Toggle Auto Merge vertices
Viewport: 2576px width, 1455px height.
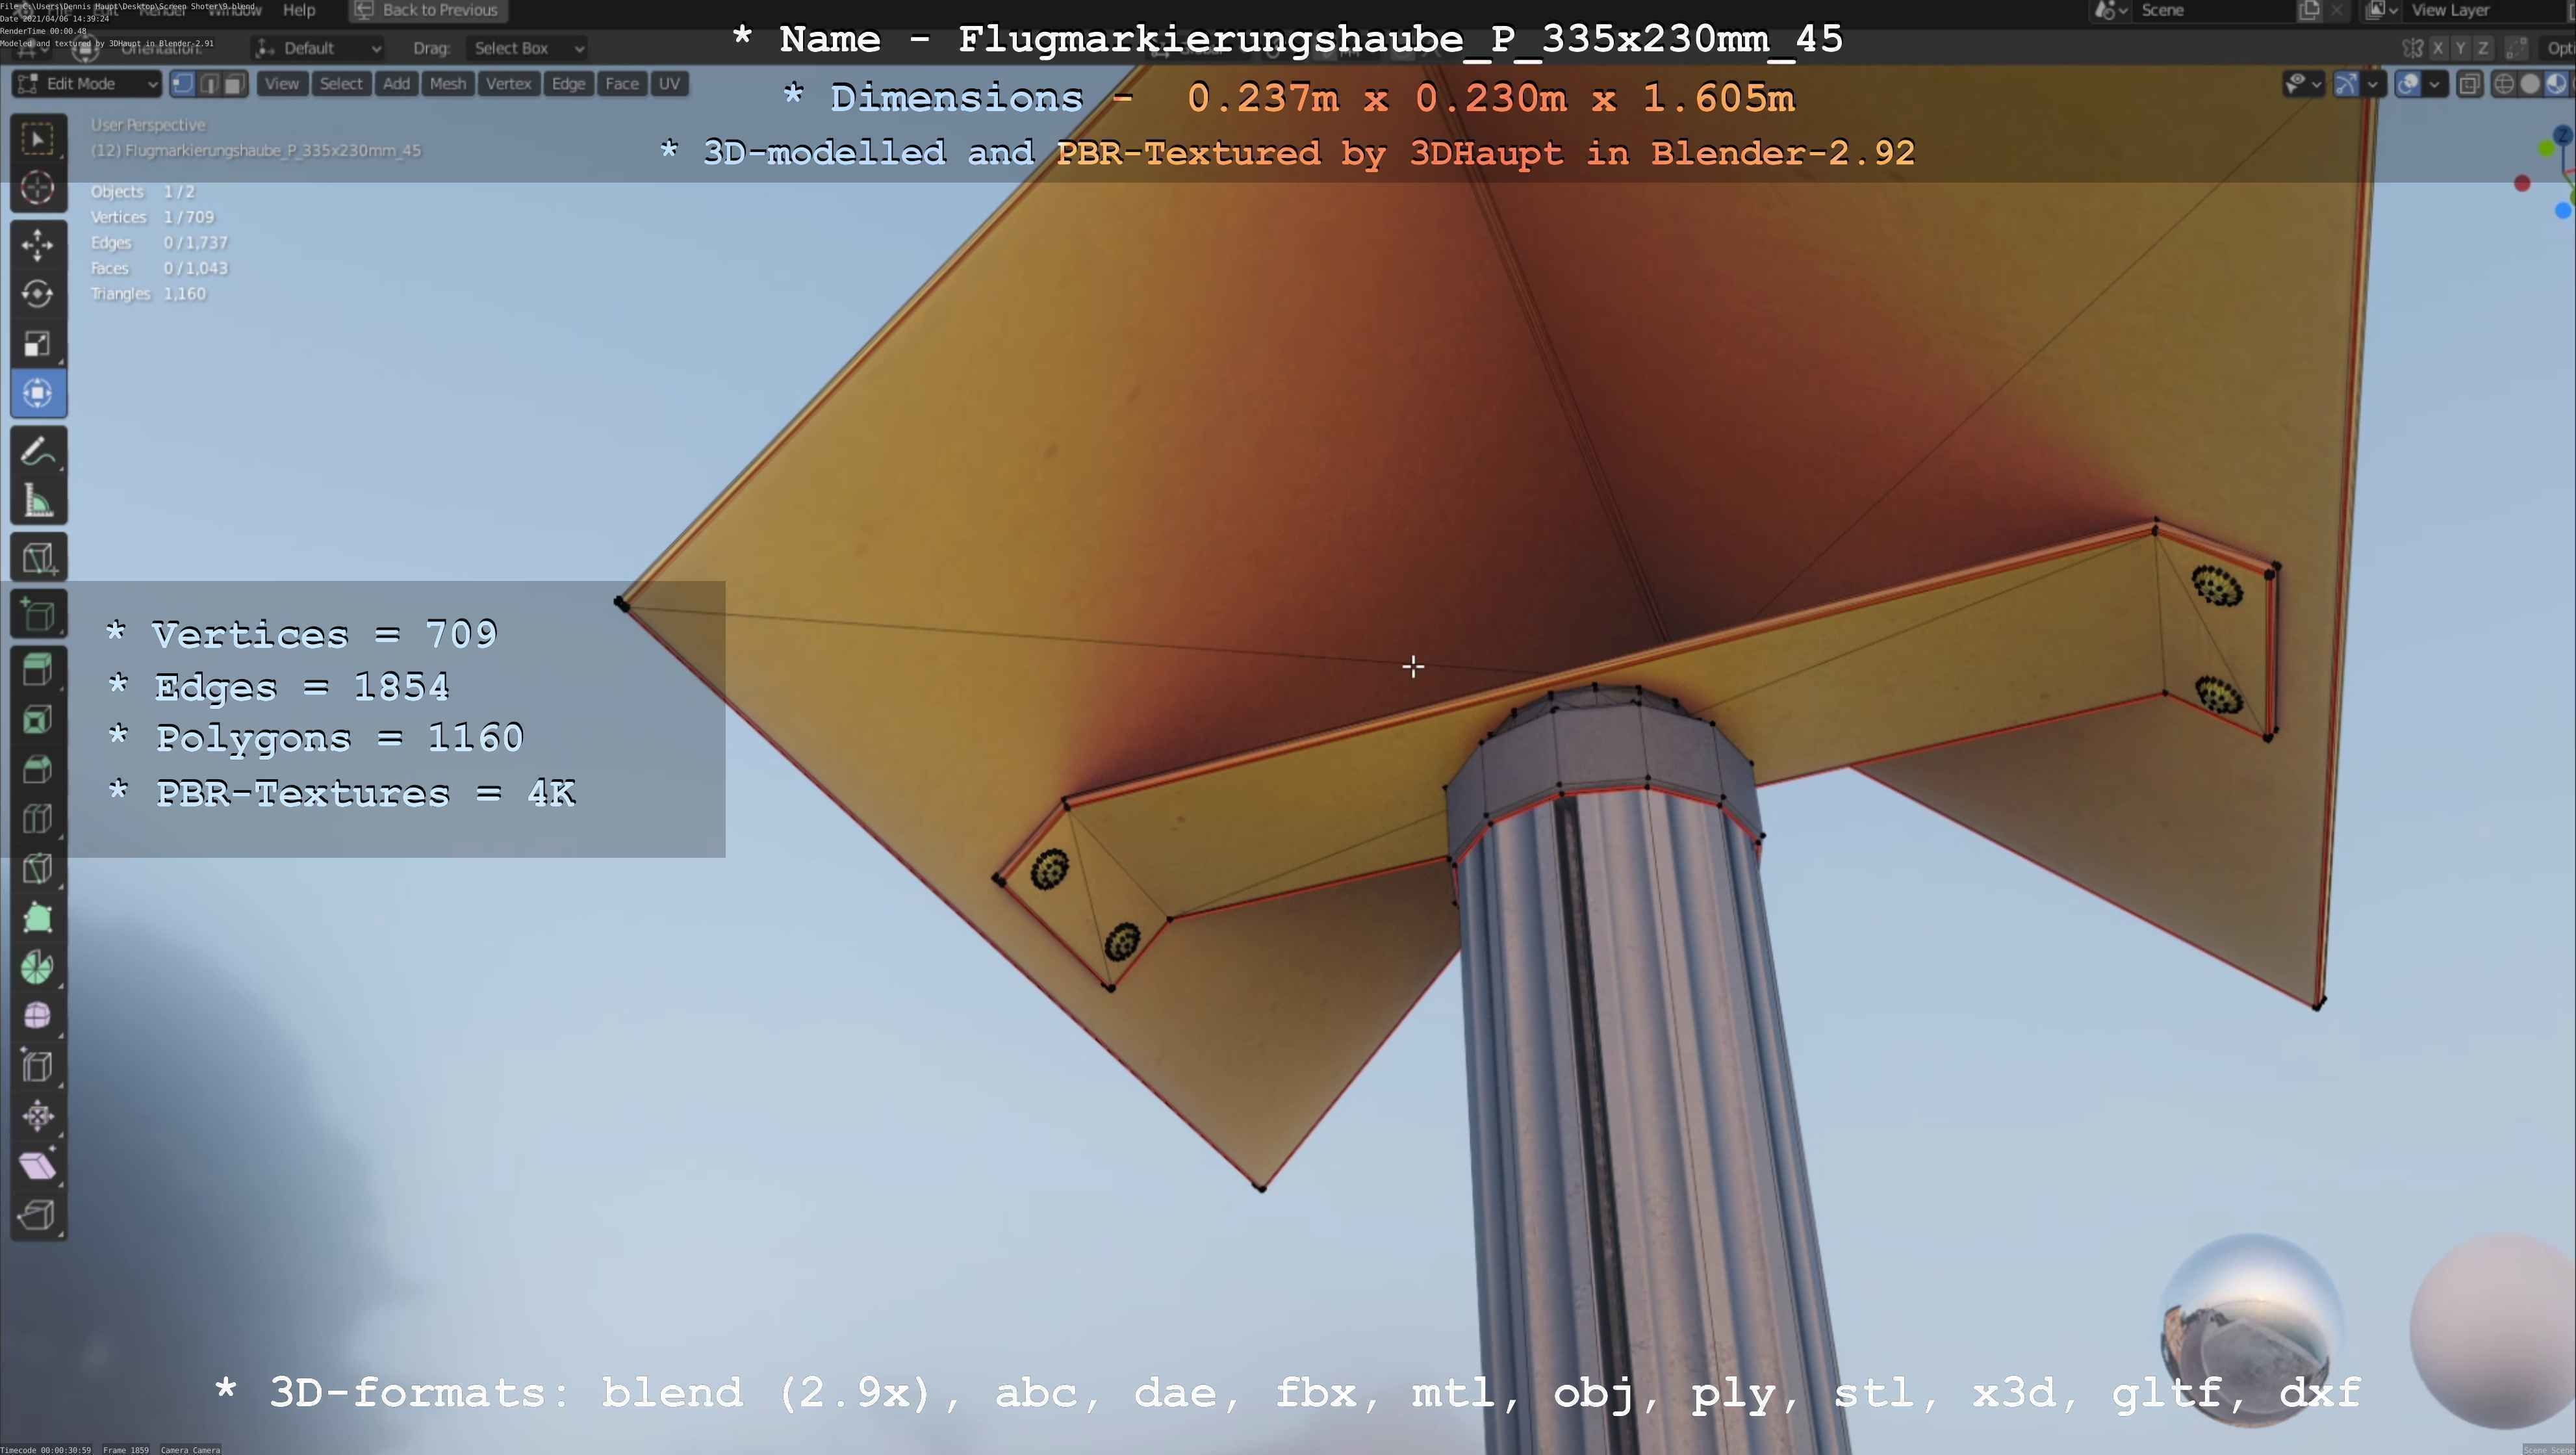[2518, 48]
